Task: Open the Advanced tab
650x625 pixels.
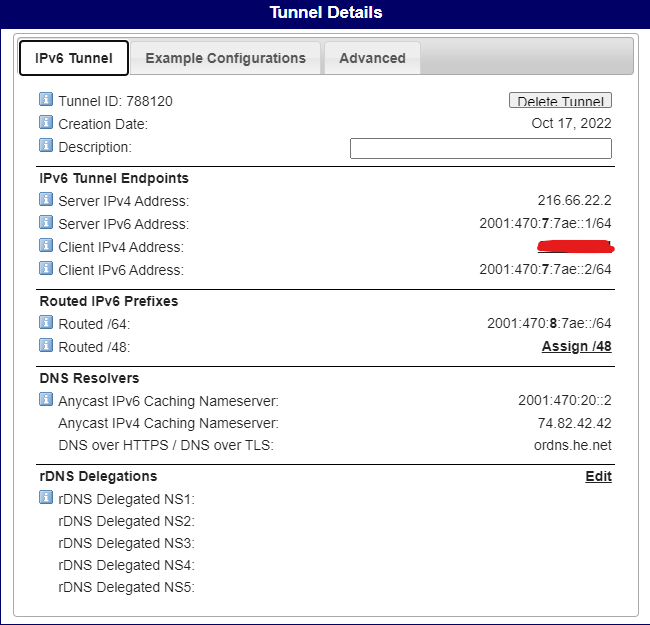Action: tap(372, 58)
